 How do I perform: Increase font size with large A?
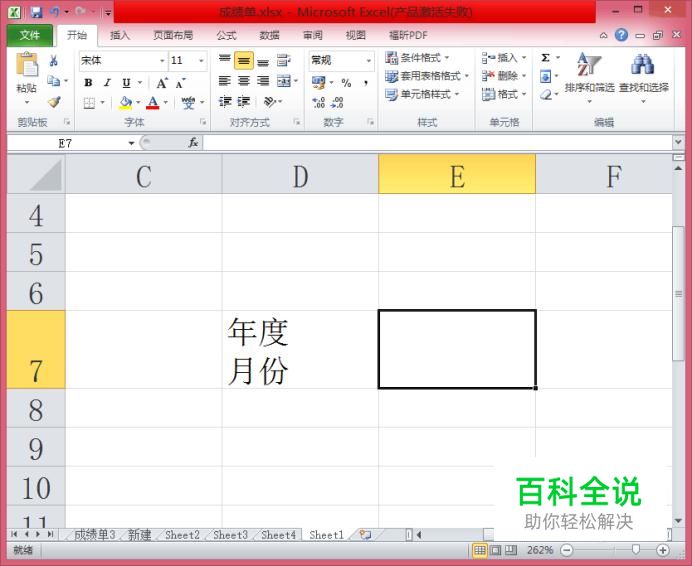click(162, 83)
